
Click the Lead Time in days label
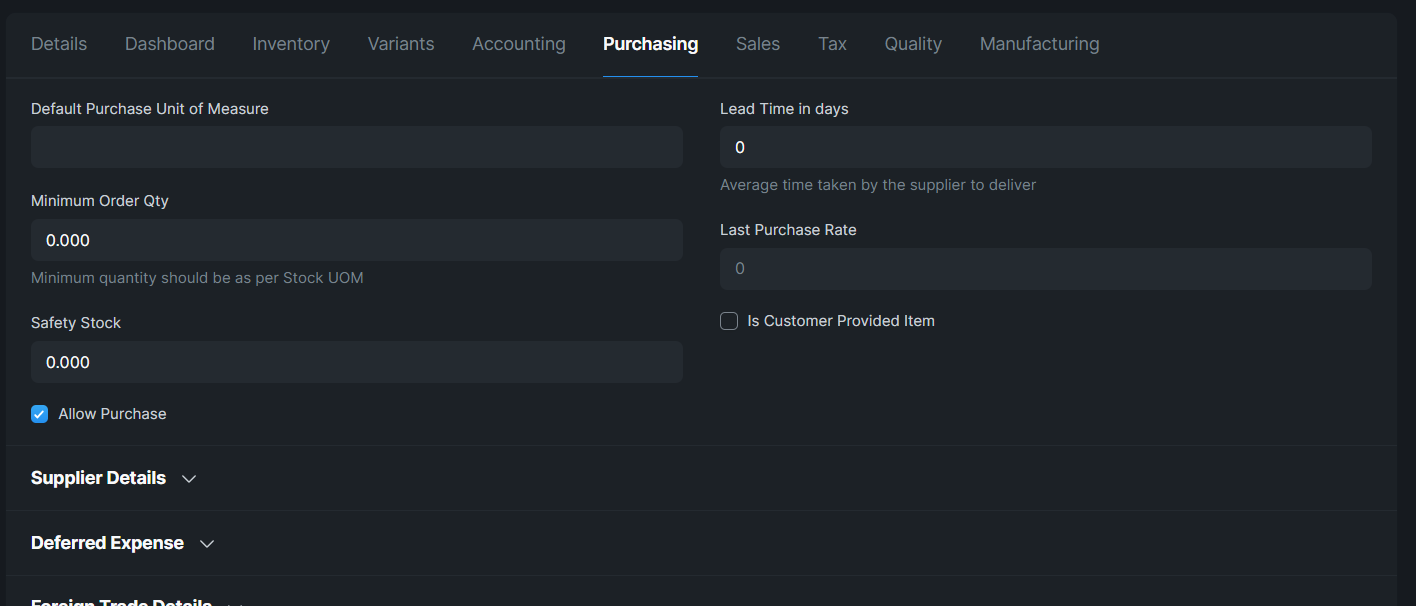click(x=784, y=109)
